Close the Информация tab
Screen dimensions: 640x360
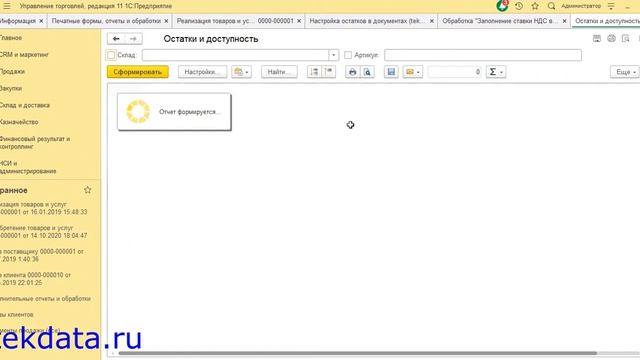[x=41, y=21]
